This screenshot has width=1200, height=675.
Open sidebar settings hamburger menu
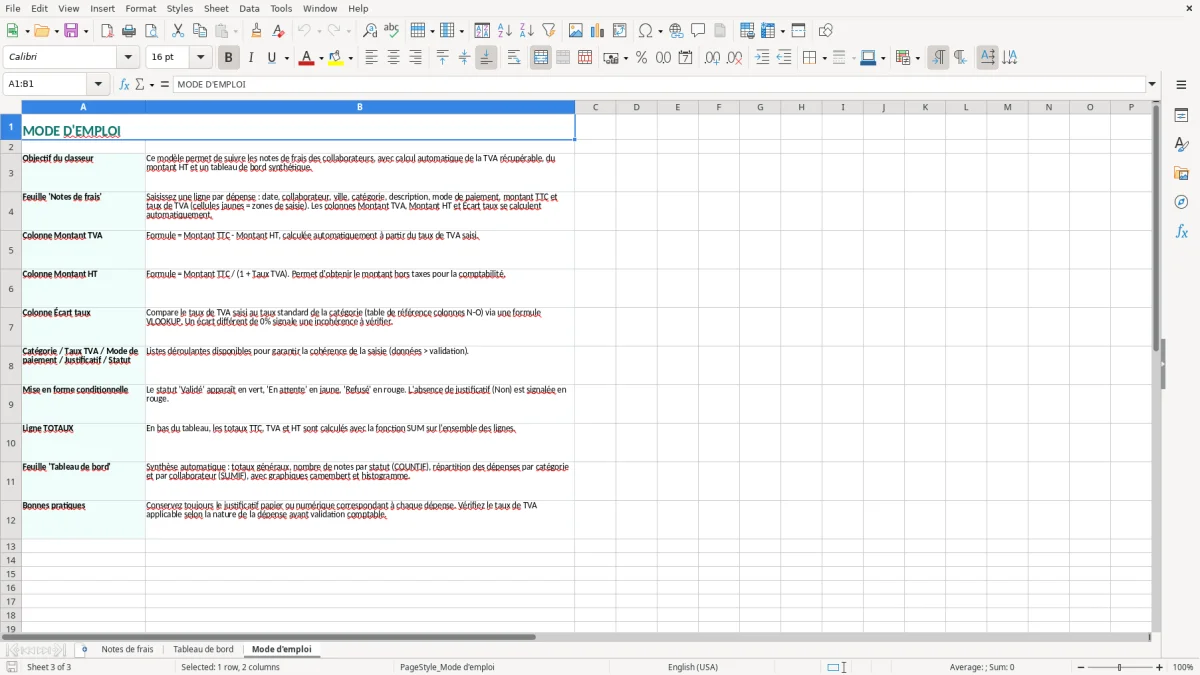[1181, 85]
